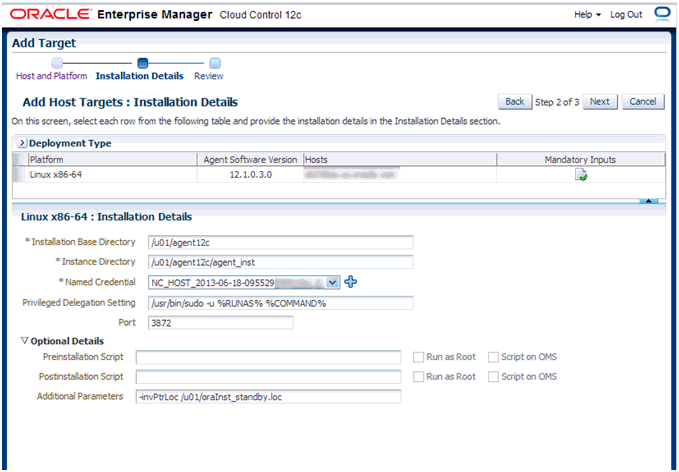Click the Additional Parameters field
Image resolution: width=679 pixels, height=472 pixels.
pyautogui.click(x=268, y=397)
